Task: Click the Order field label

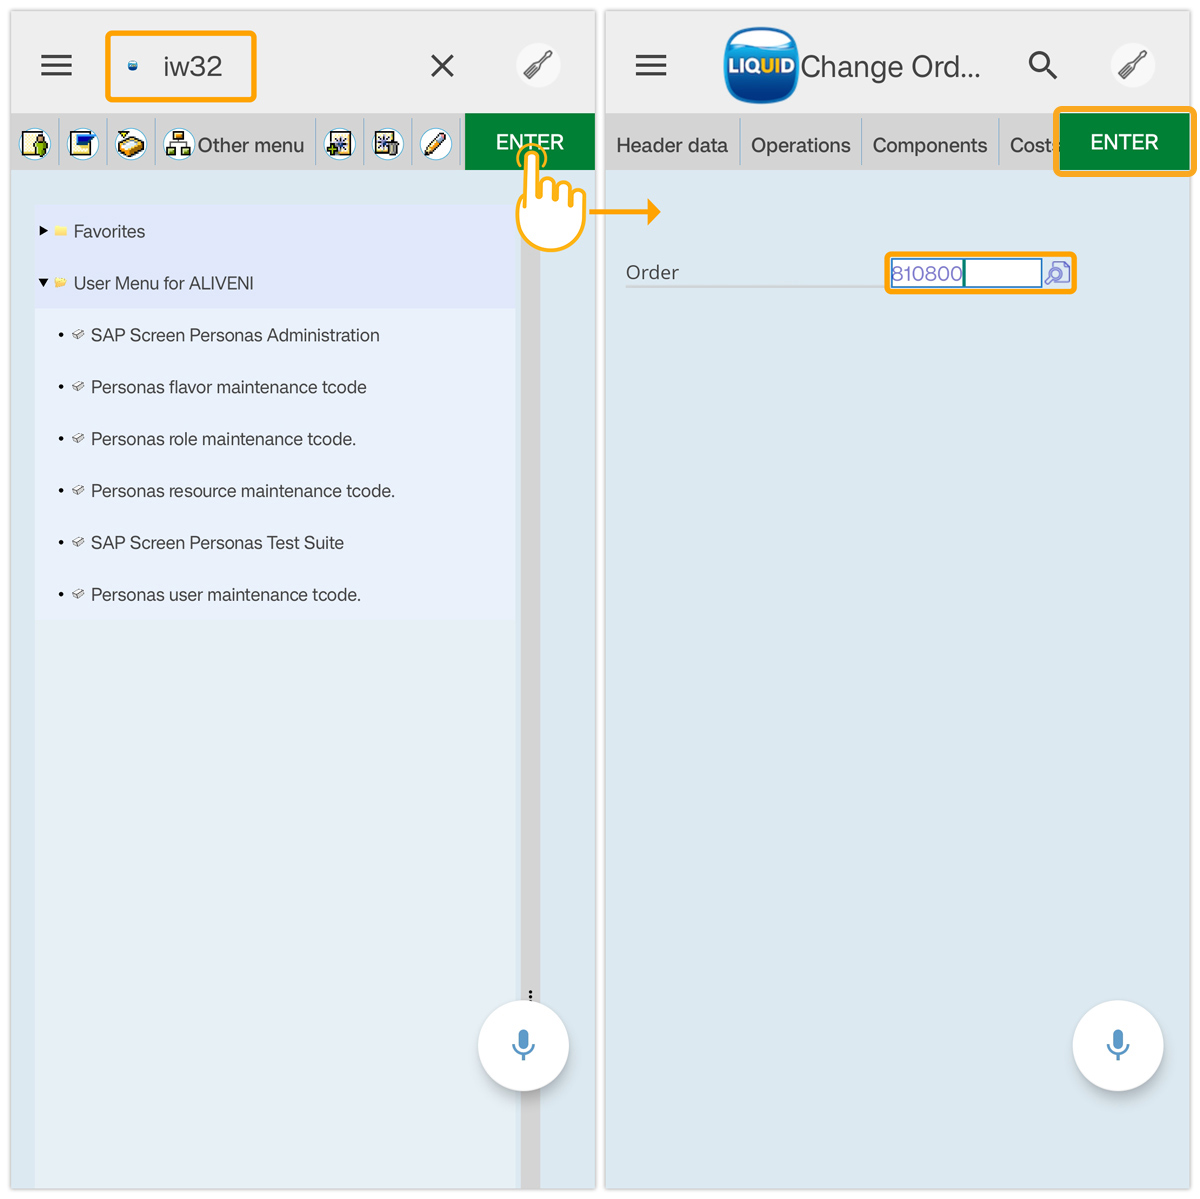Action: click(652, 272)
